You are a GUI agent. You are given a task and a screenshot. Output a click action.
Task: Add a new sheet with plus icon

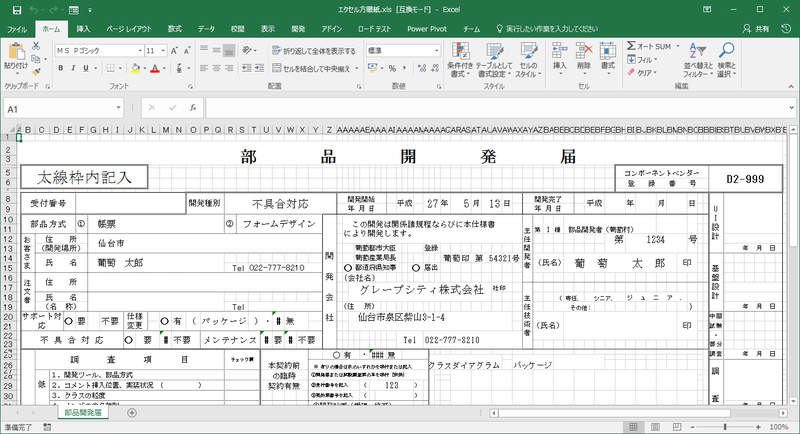[131, 412]
